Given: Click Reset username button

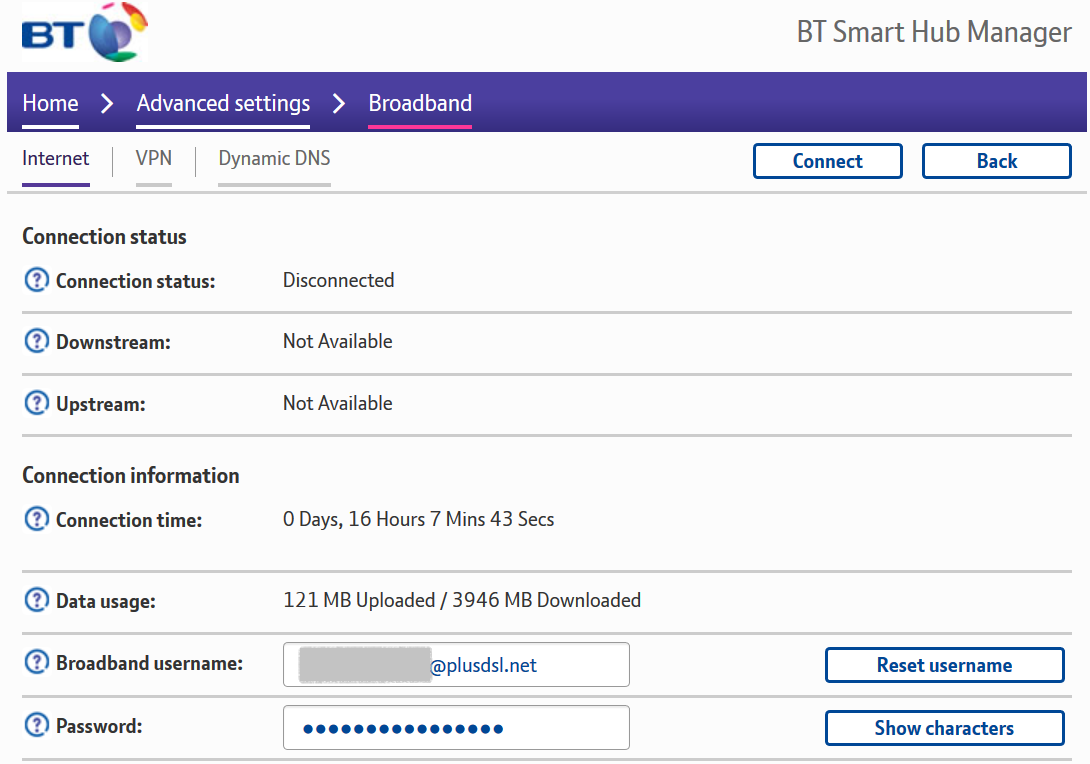Looking at the screenshot, I should 945,665.
